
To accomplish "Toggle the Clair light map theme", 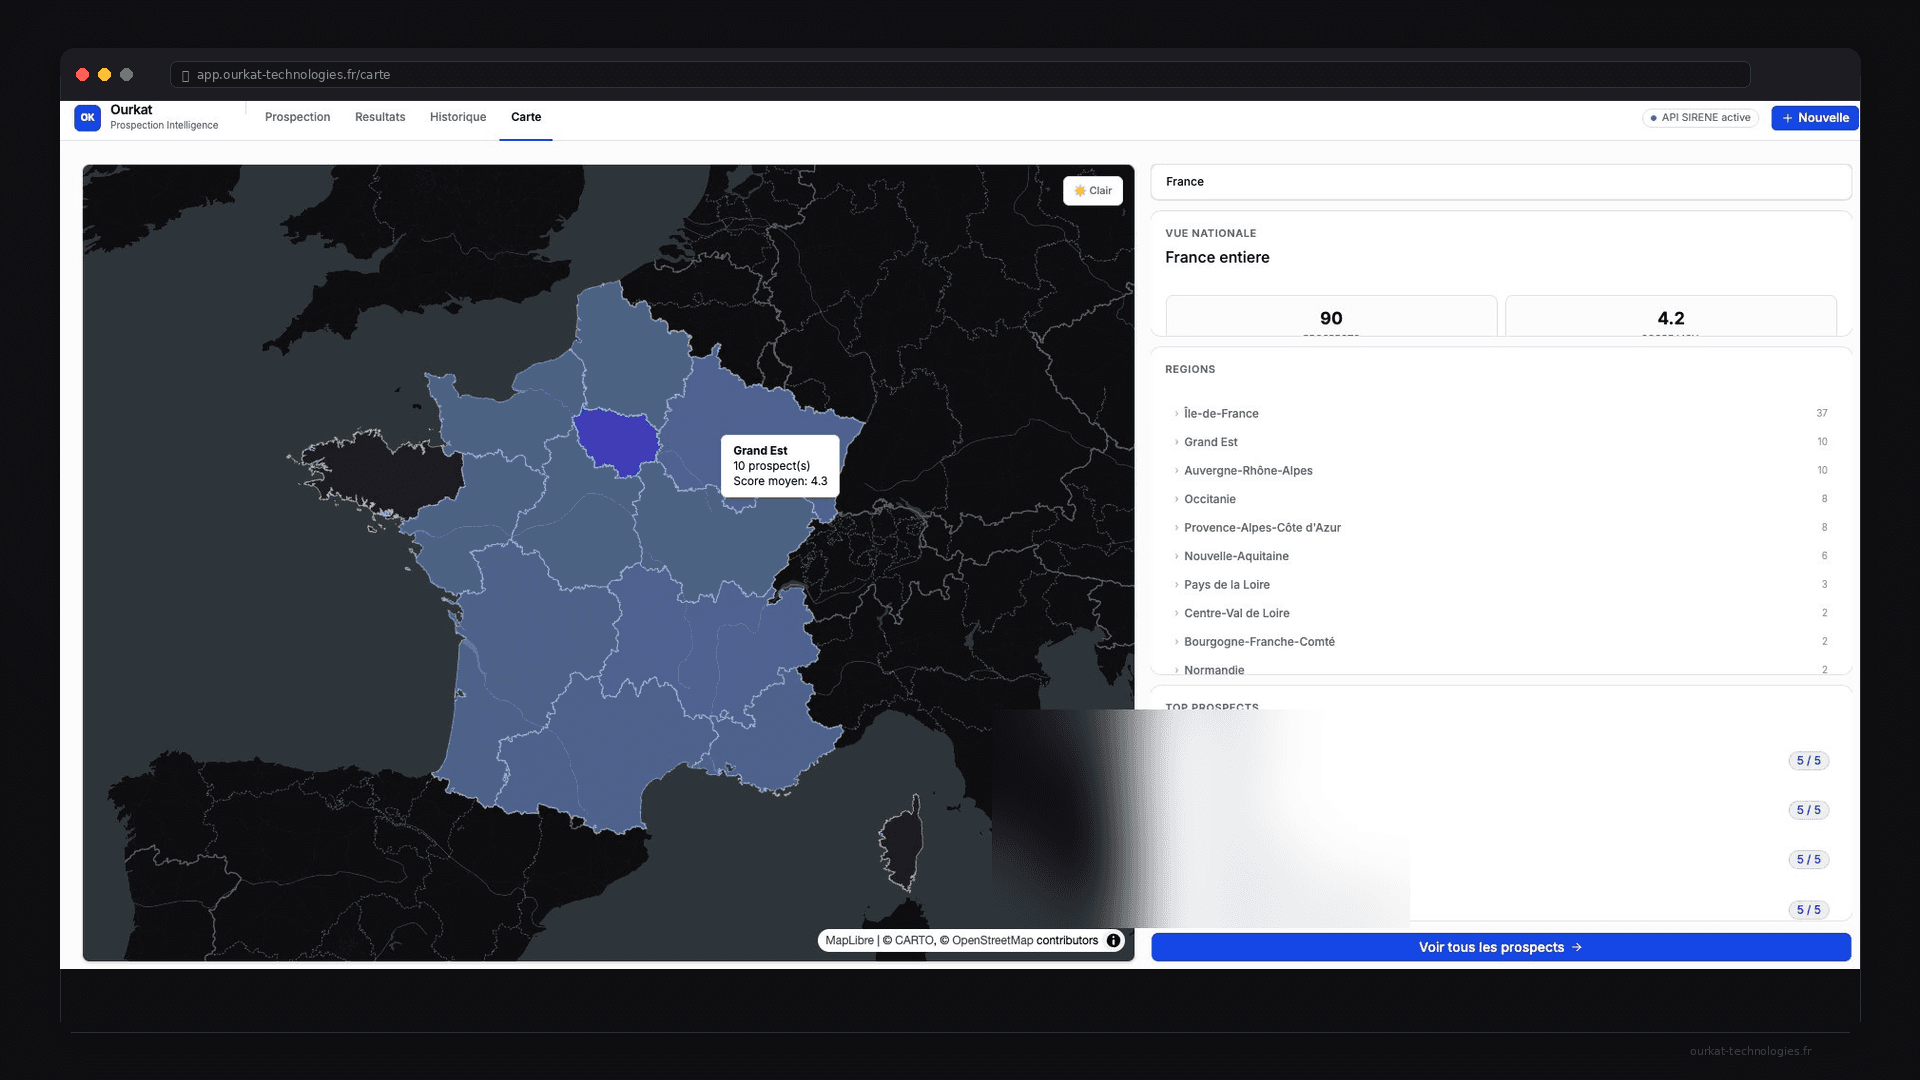I will (1093, 191).
